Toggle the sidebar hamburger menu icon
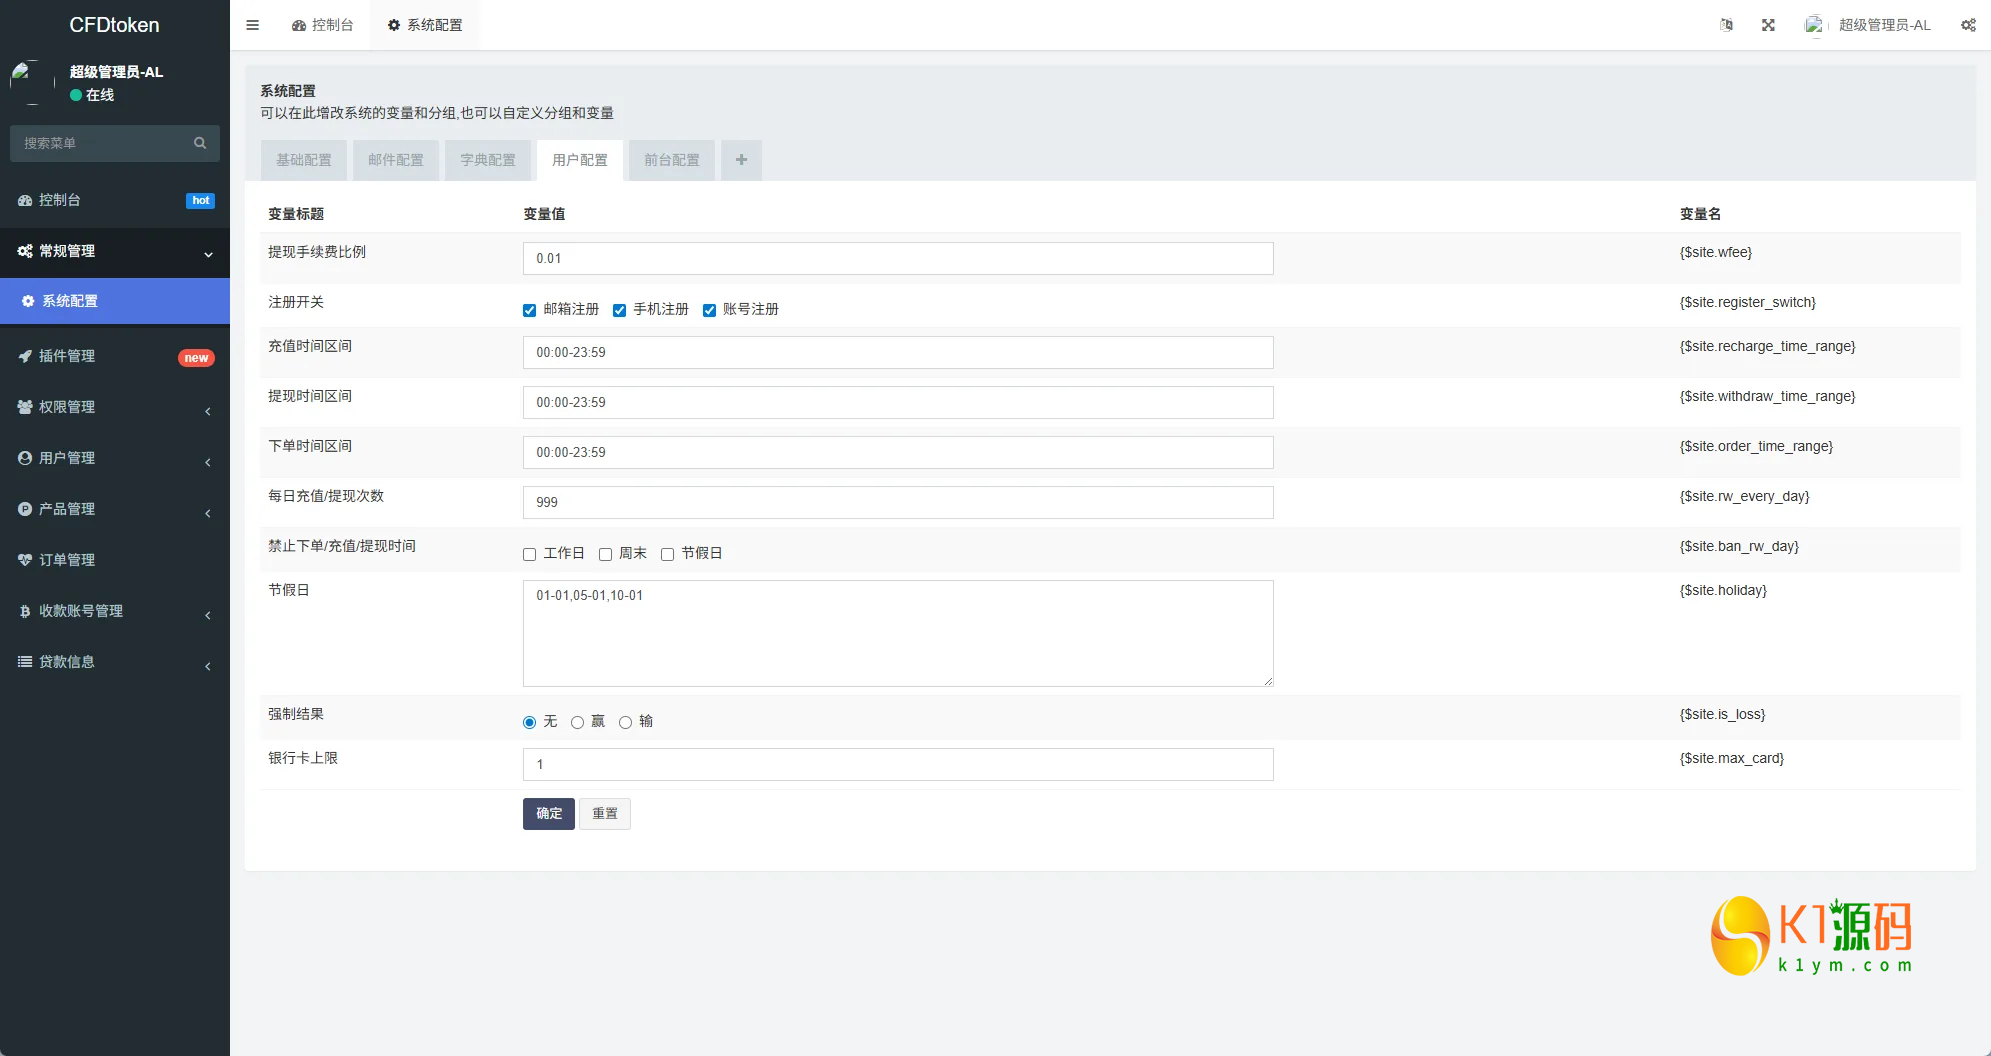This screenshot has height=1056, width=1991. coord(252,25)
